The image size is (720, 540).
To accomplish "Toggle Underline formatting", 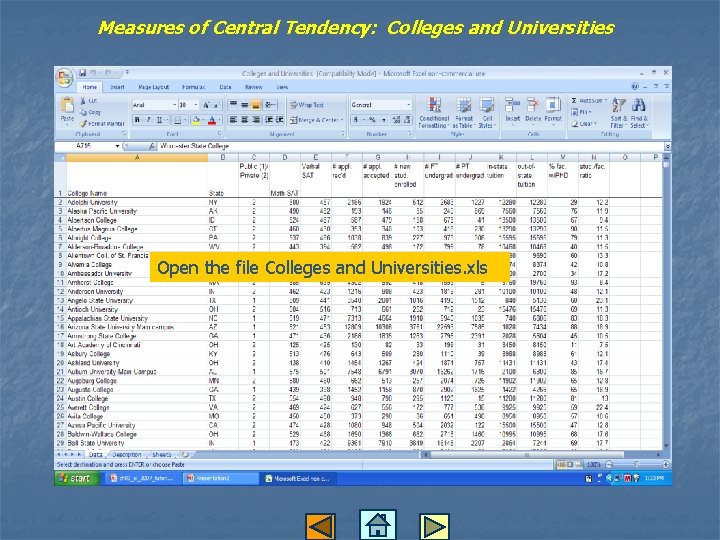I will tap(159, 120).
